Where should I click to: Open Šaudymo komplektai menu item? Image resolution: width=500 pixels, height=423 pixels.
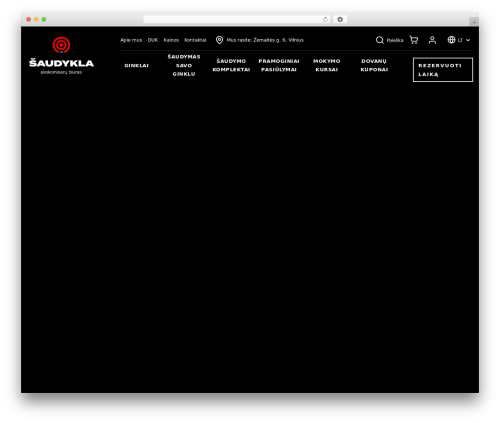coord(231,65)
